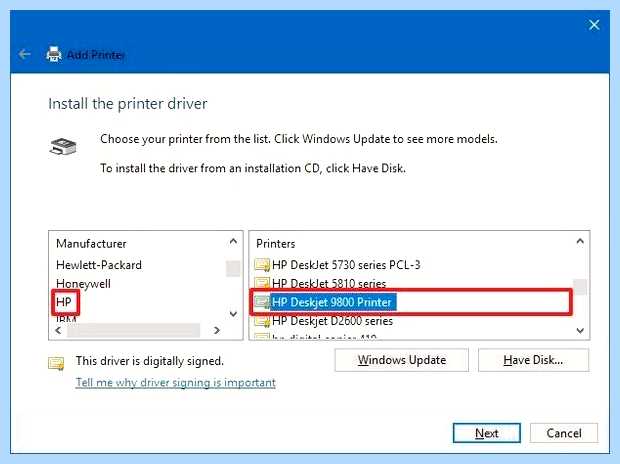This screenshot has height=464, width=620.
Task: Click Manufacturer horizontal scrollbar thumb
Action: coord(133,330)
